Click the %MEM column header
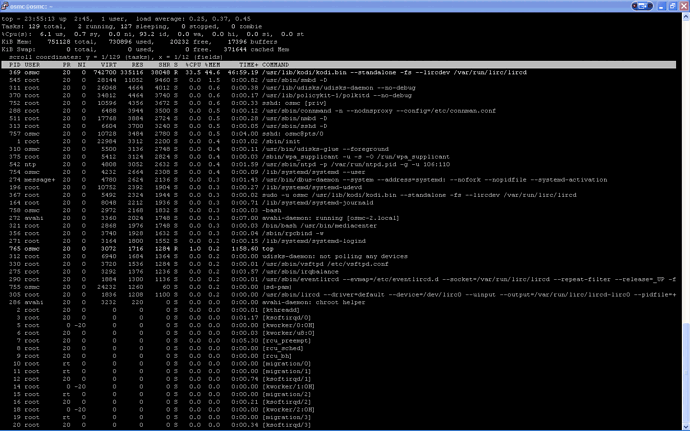Viewport: 690px width, 431px height. pyautogui.click(x=212, y=65)
